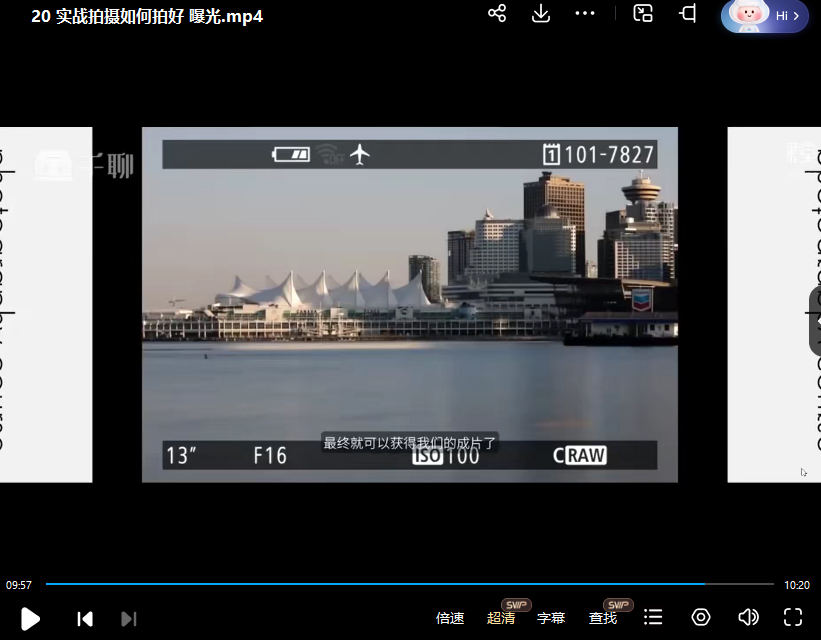Screen dimensions: 821x640
Task: Click the 查找 search option
Action: 603,618
